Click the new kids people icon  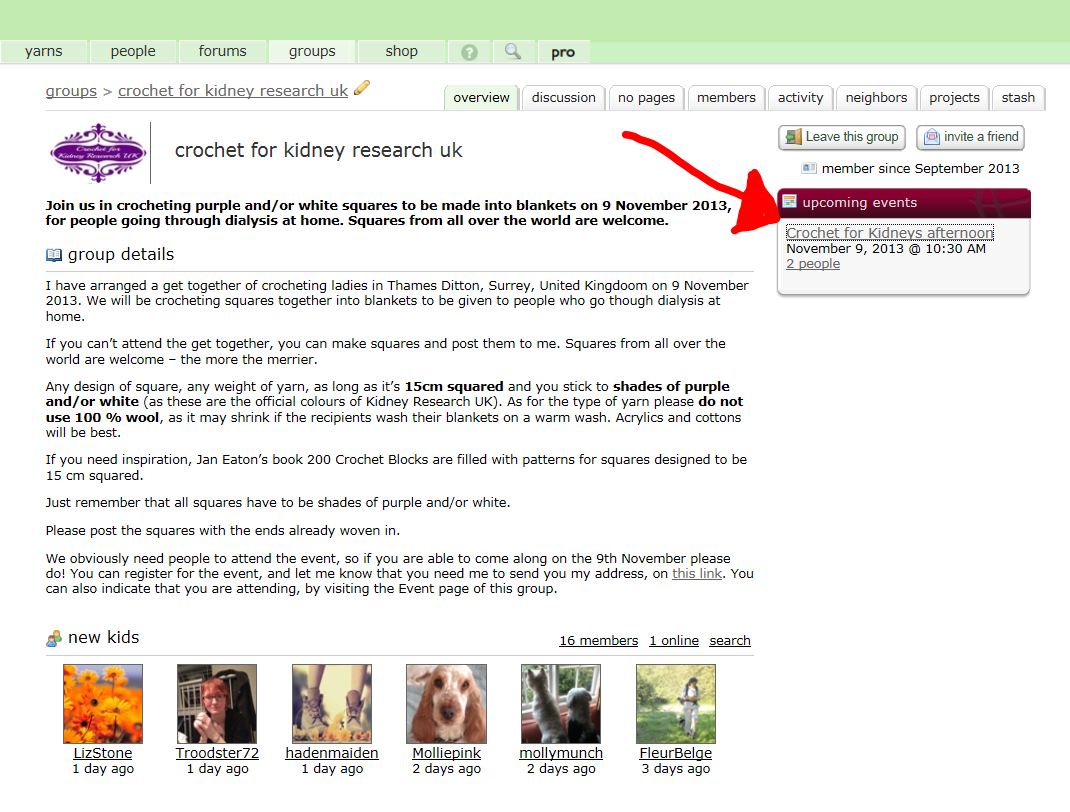[x=54, y=638]
